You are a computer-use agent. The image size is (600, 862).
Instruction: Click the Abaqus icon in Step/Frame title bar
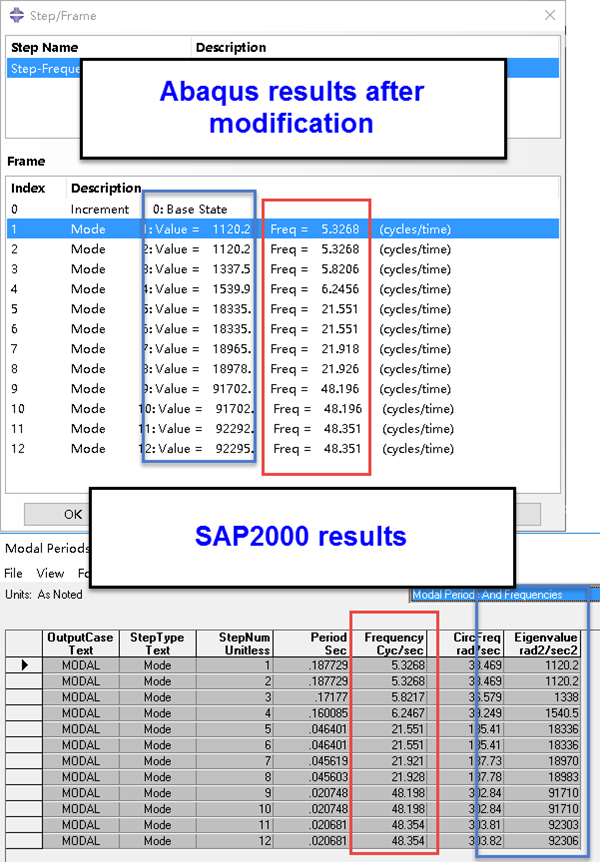[17, 15]
